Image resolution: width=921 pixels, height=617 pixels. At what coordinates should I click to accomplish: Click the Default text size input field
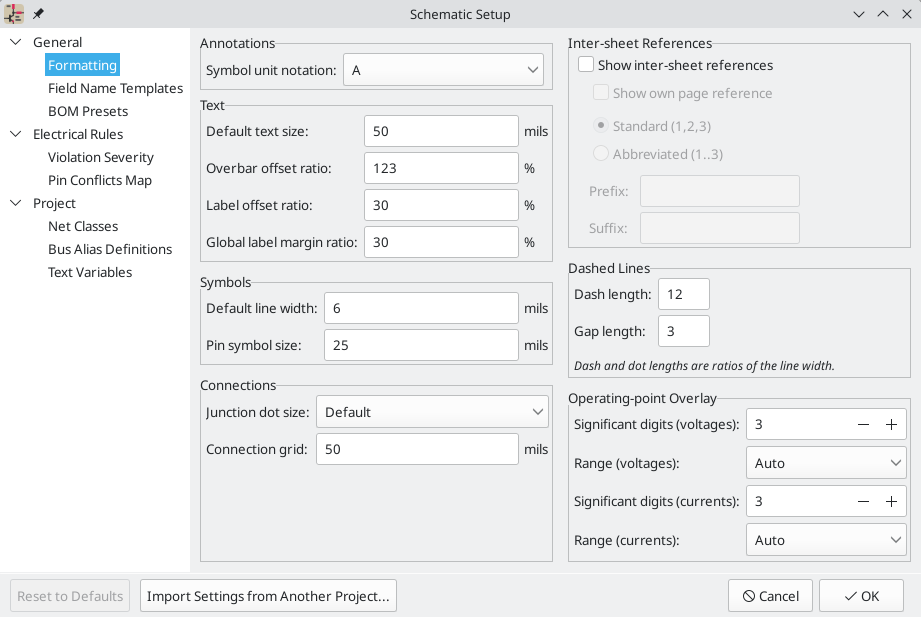pos(440,131)
